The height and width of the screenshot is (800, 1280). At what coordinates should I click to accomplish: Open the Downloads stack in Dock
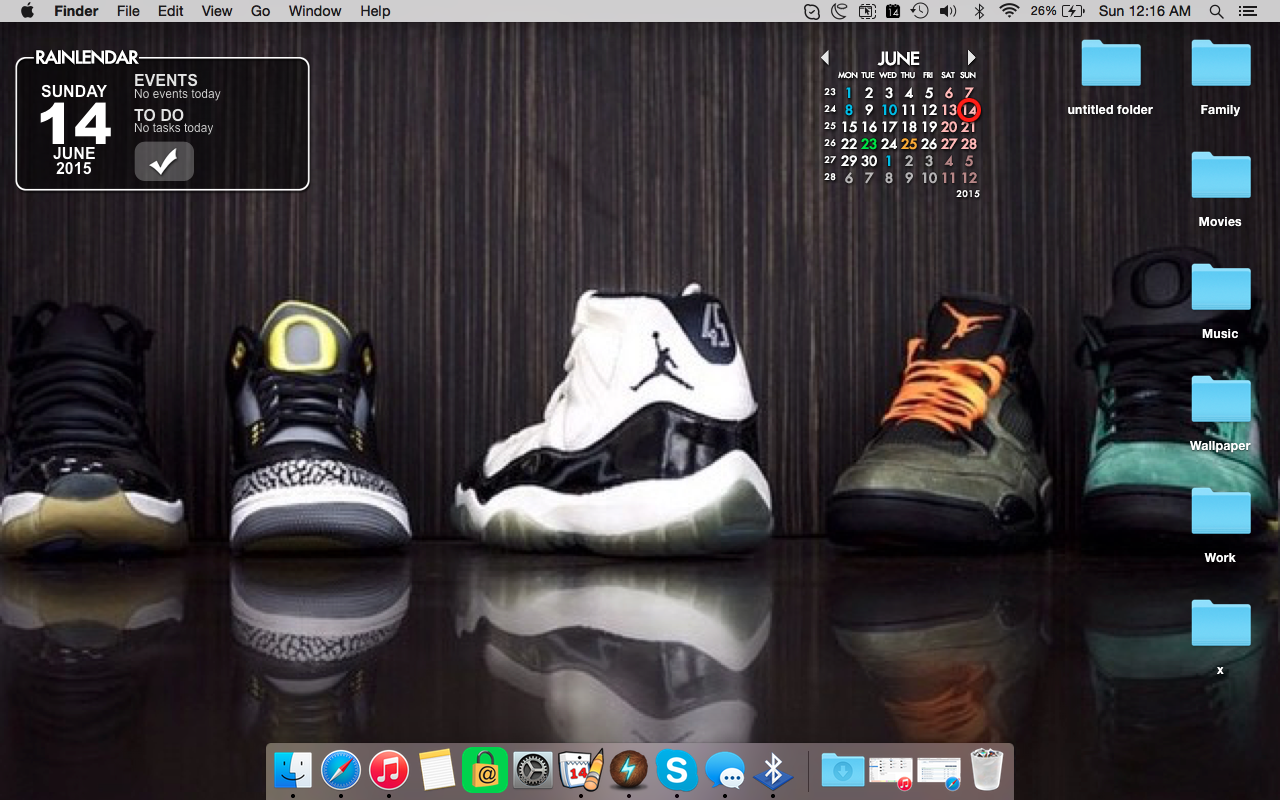843,770
